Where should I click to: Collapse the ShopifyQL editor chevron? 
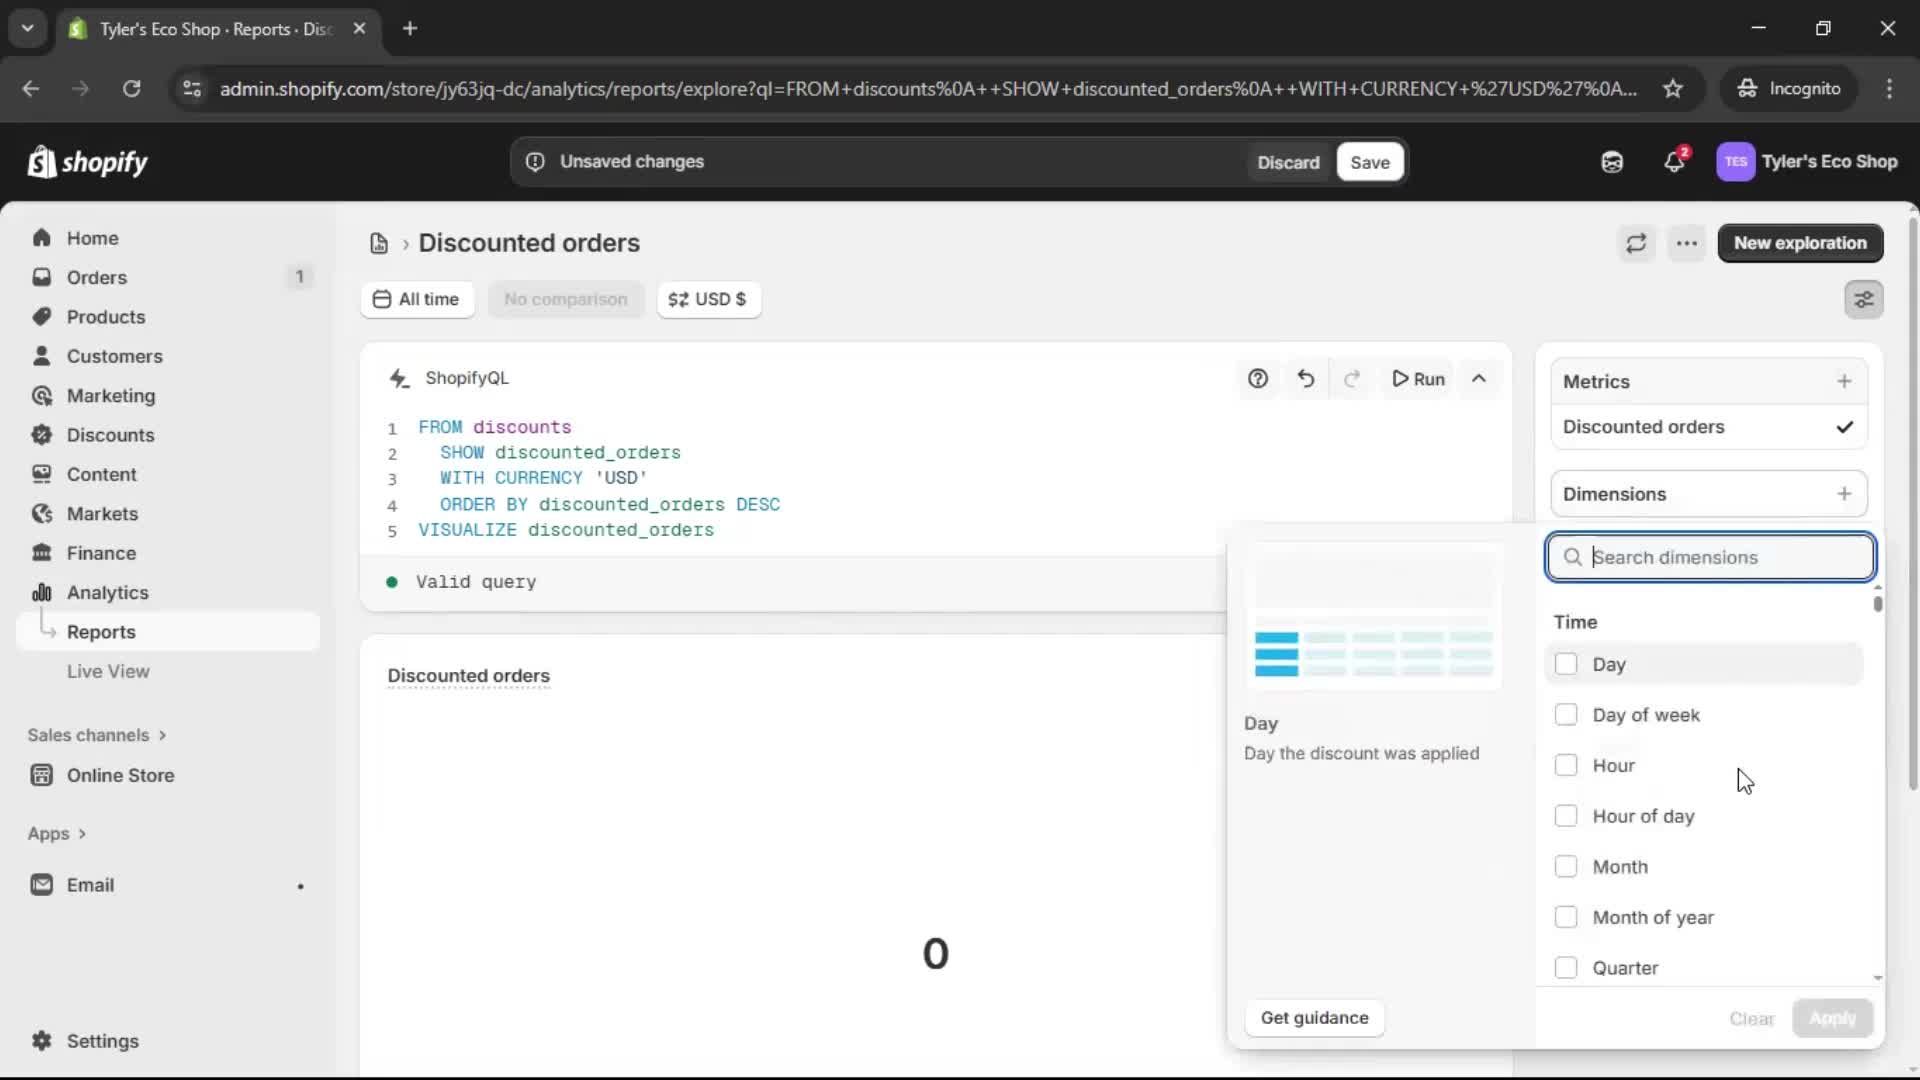[x=1479, y=379]
